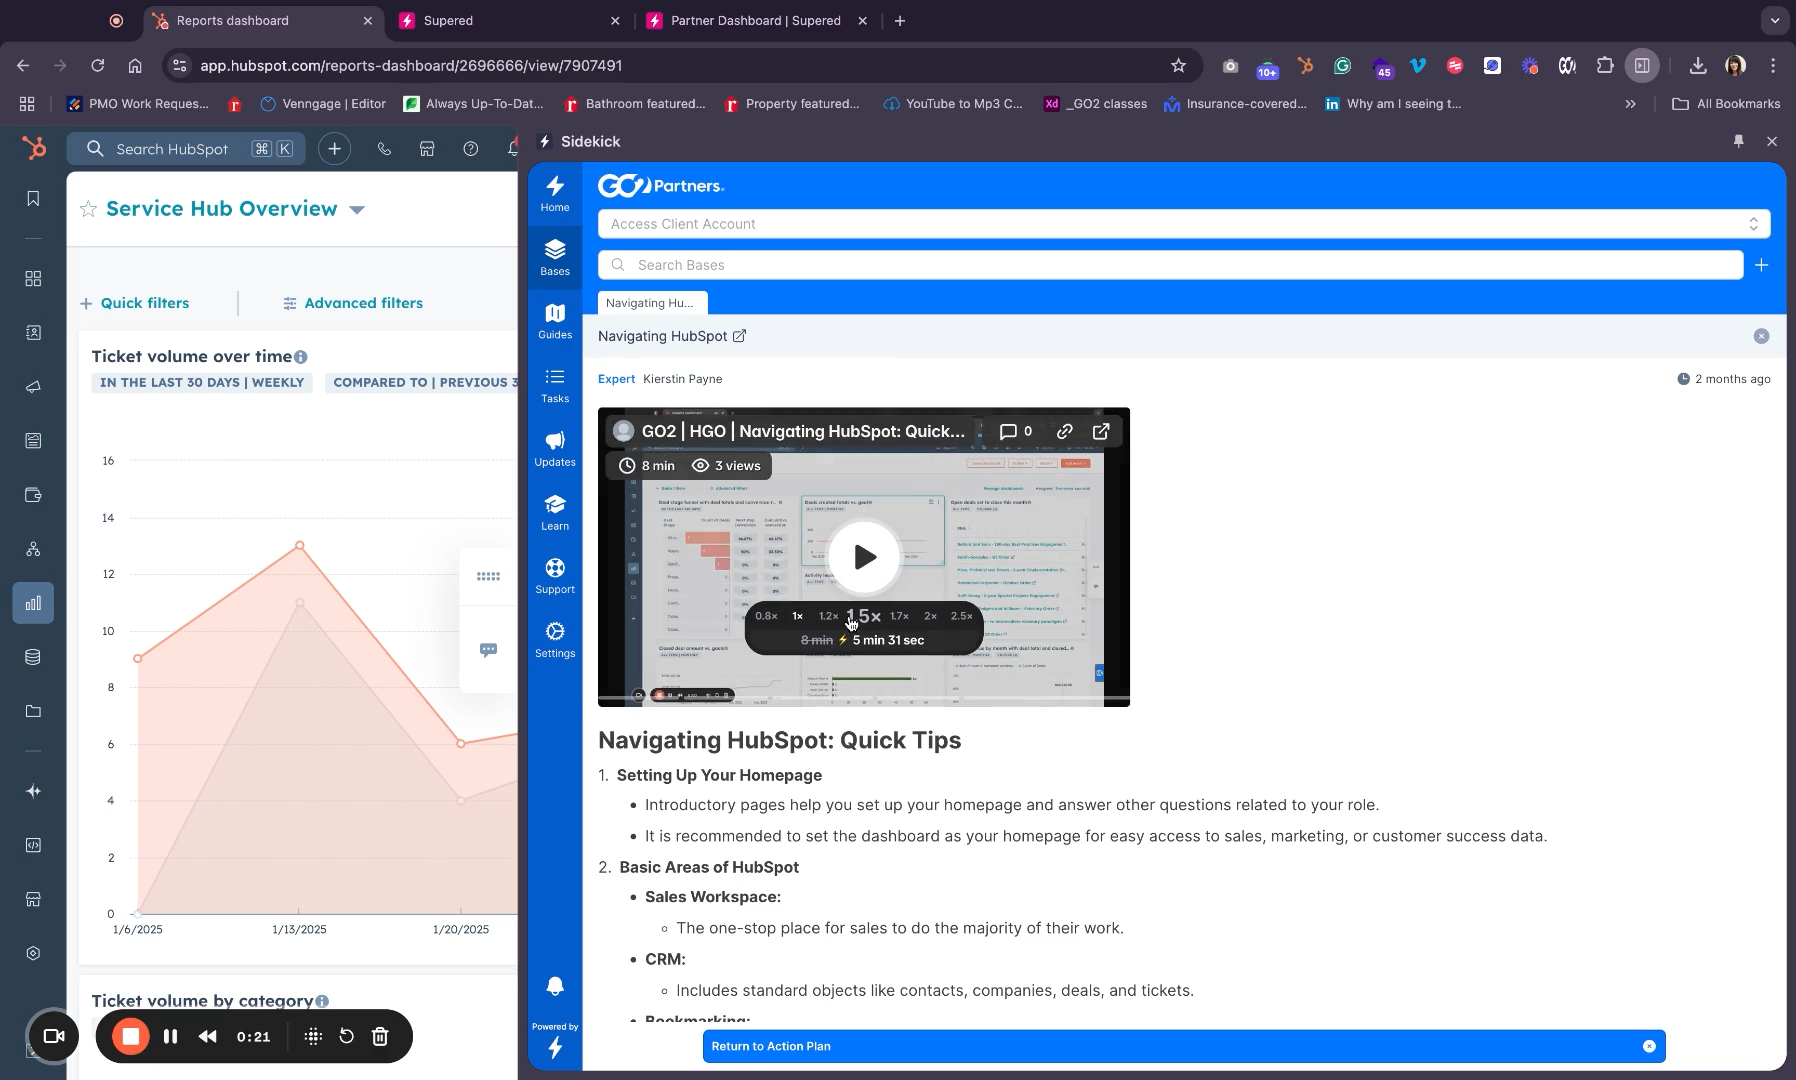Rewind the screen recording
The width and height of the screenshot is (1796, 1080).
(x=207, y=1036)
